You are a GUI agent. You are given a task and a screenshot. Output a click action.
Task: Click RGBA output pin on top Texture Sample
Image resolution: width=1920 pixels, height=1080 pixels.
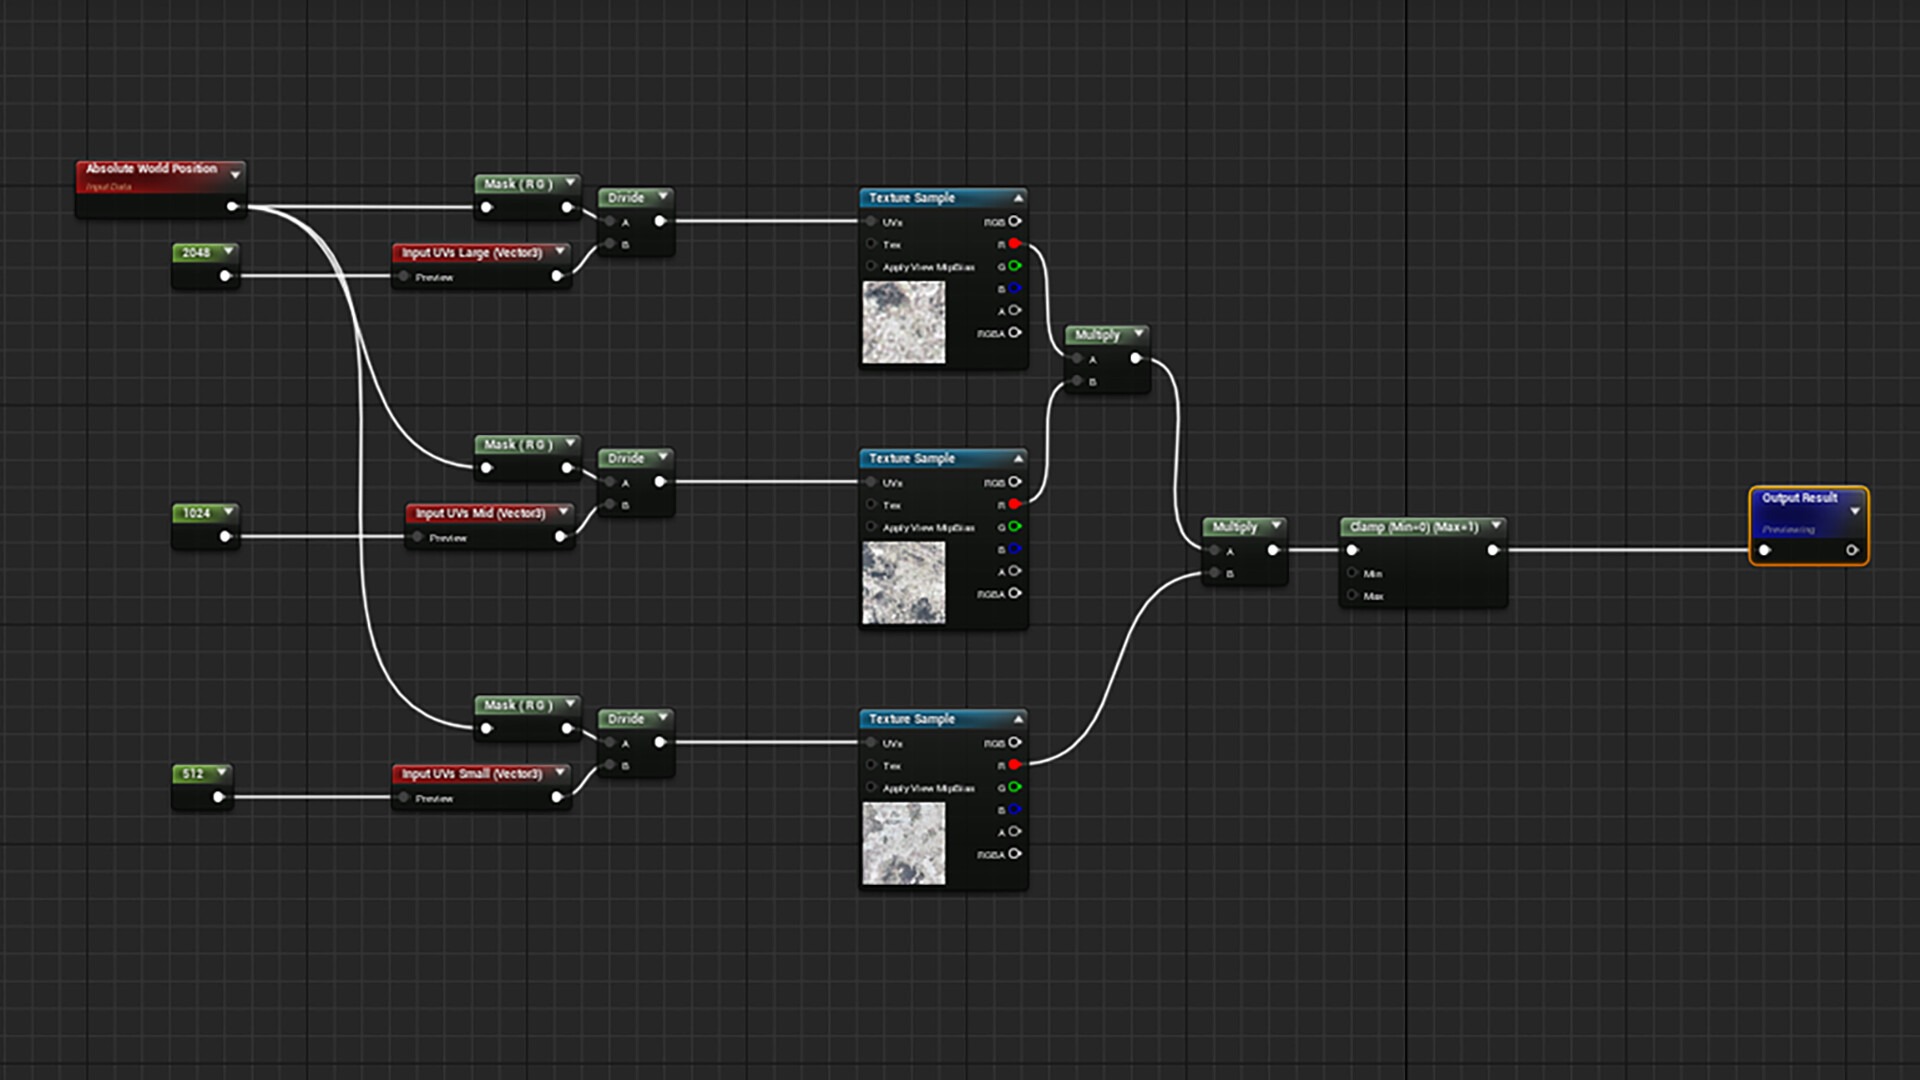tap(1014, 333)
